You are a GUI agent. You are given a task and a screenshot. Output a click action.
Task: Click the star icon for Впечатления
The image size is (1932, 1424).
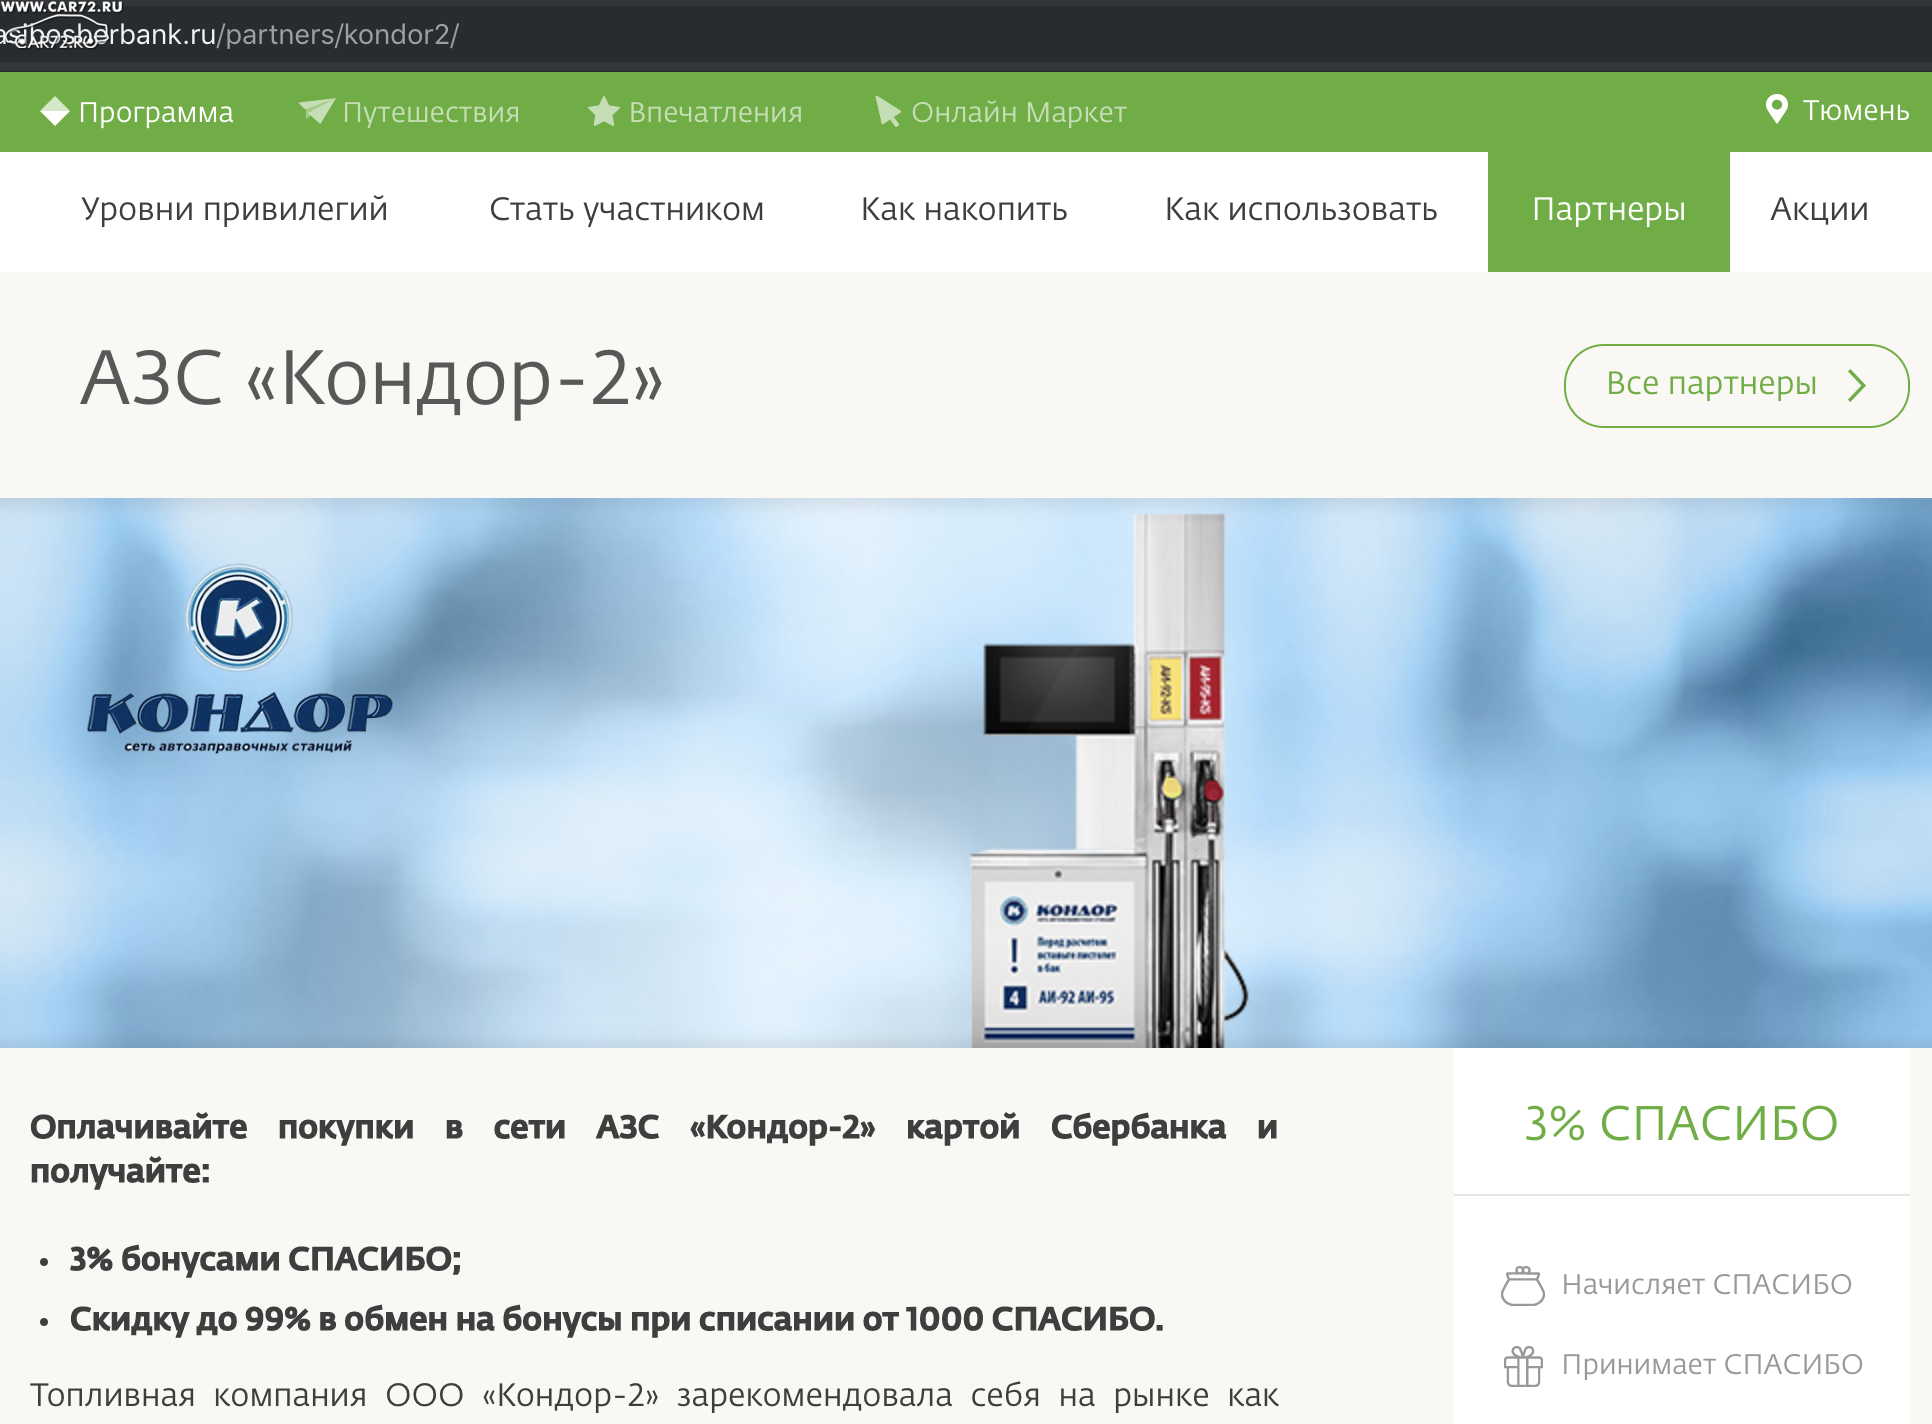(x=603, y=111)
